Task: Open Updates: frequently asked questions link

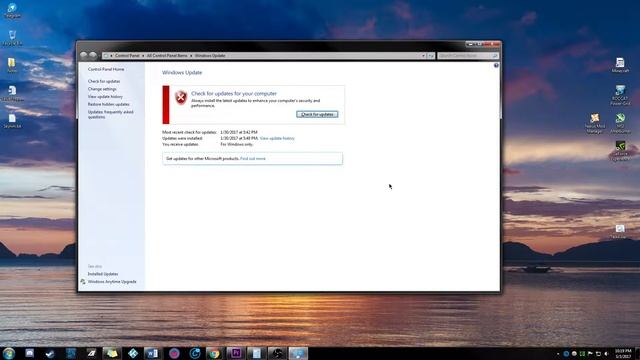Action: point(111,114)
